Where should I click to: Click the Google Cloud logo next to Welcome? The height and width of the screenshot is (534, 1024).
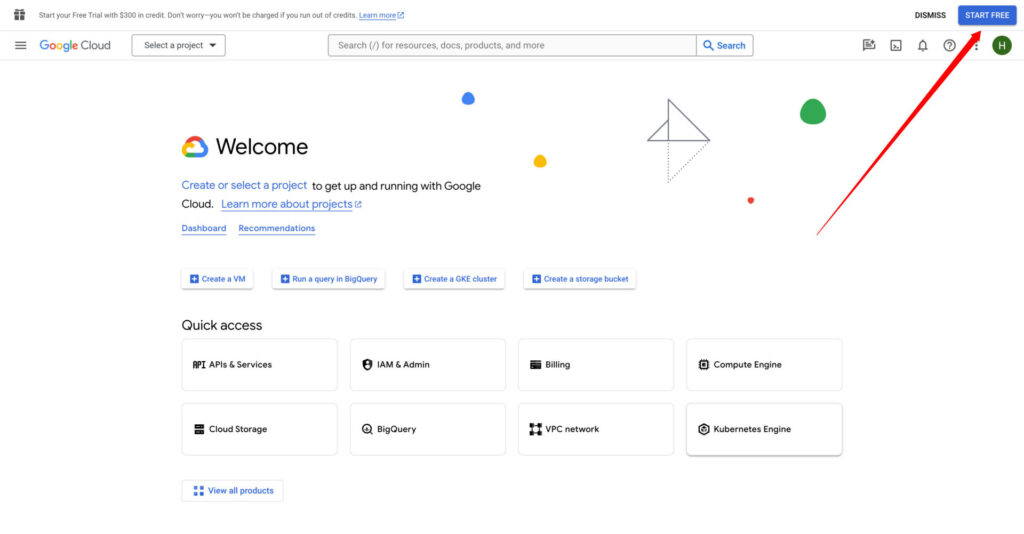point(195,147)
